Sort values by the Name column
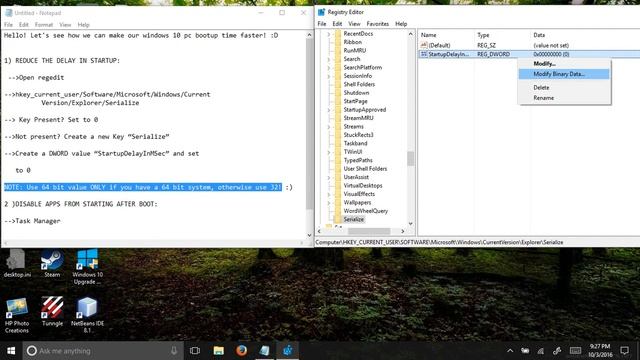 tap(446, 35)
